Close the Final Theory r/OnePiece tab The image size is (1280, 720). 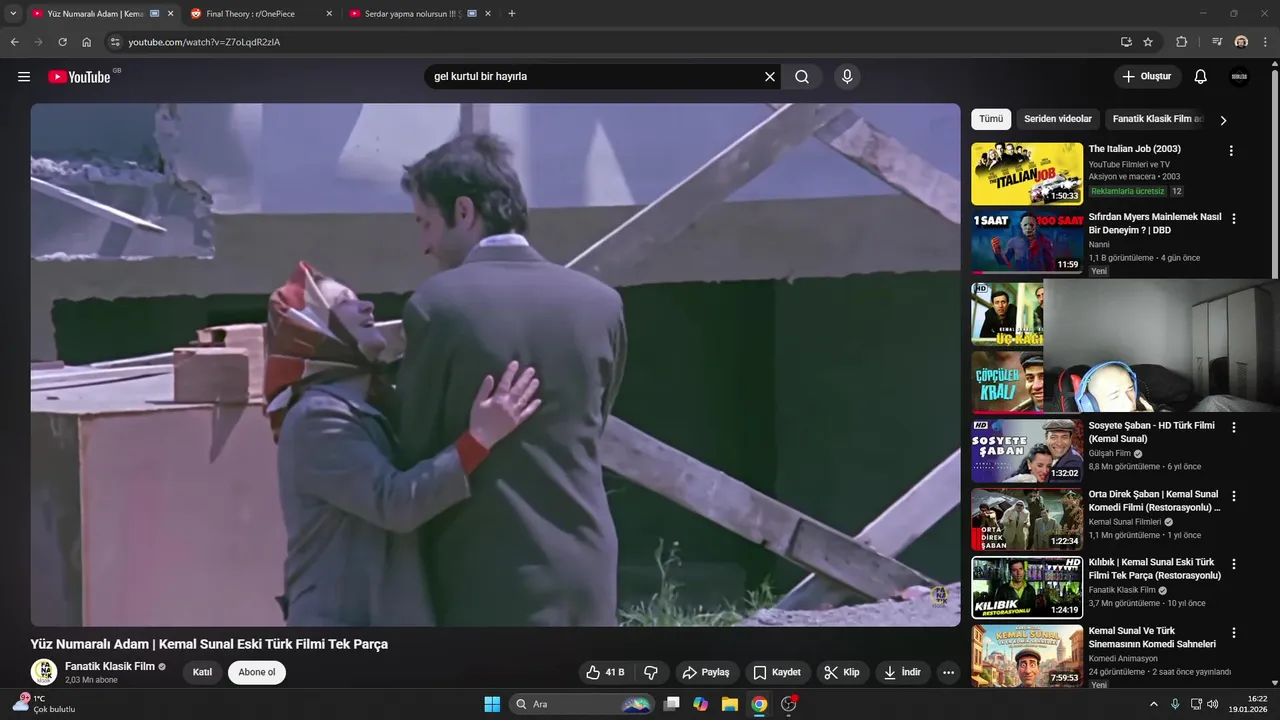pos(329,14)
